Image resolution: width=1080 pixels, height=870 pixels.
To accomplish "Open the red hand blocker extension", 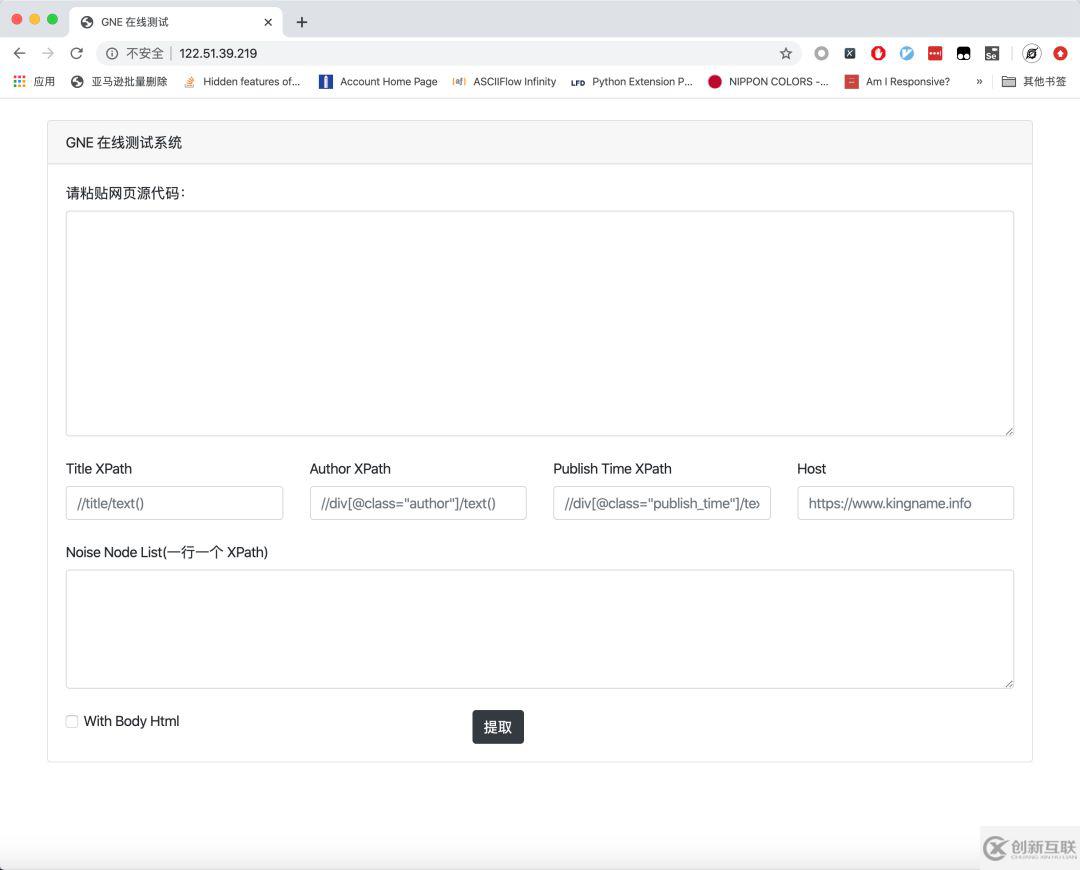I will pyautogui.click(x=878, y=53).
